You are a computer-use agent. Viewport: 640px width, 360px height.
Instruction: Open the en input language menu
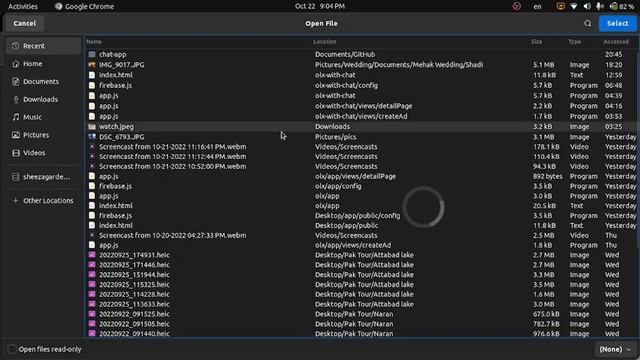pyautogui.click(x=537, y=6)
